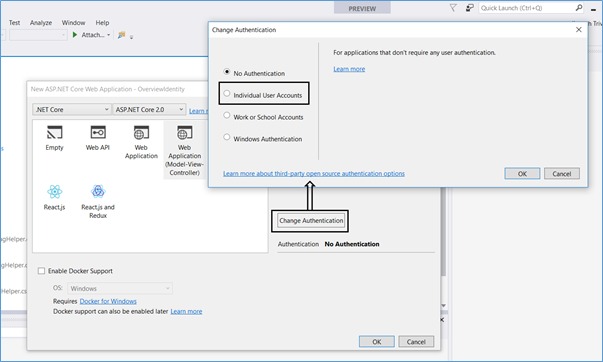Click the 'No Authentication' status text
Screen dimensions: 603x362
(x=352, y=244)
